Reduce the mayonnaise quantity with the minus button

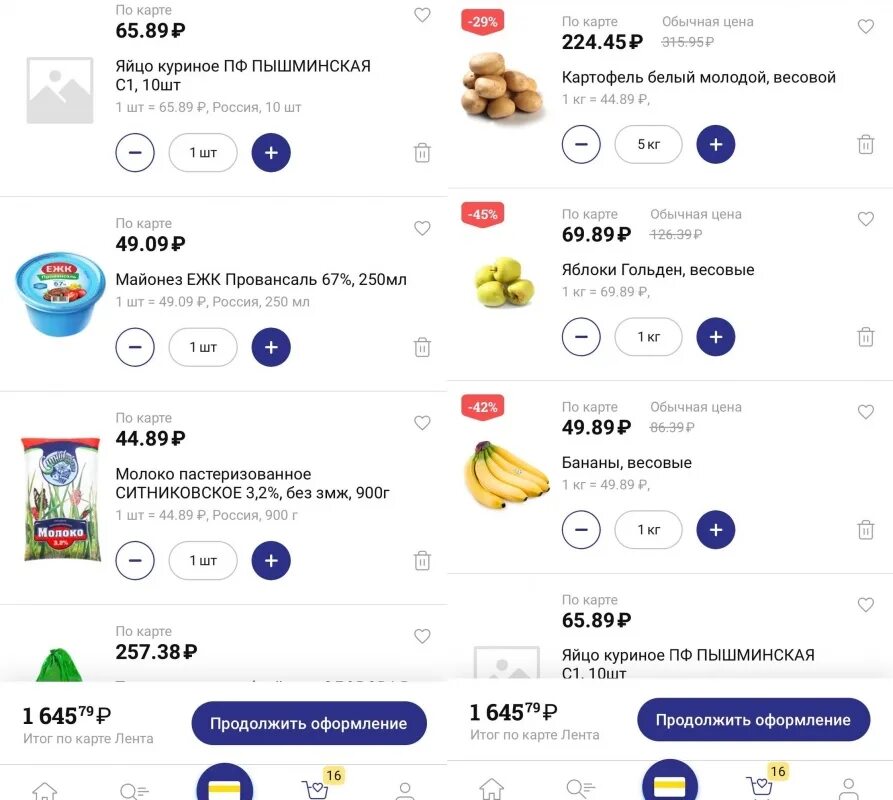pyautogui.click(x=135, y=347)
